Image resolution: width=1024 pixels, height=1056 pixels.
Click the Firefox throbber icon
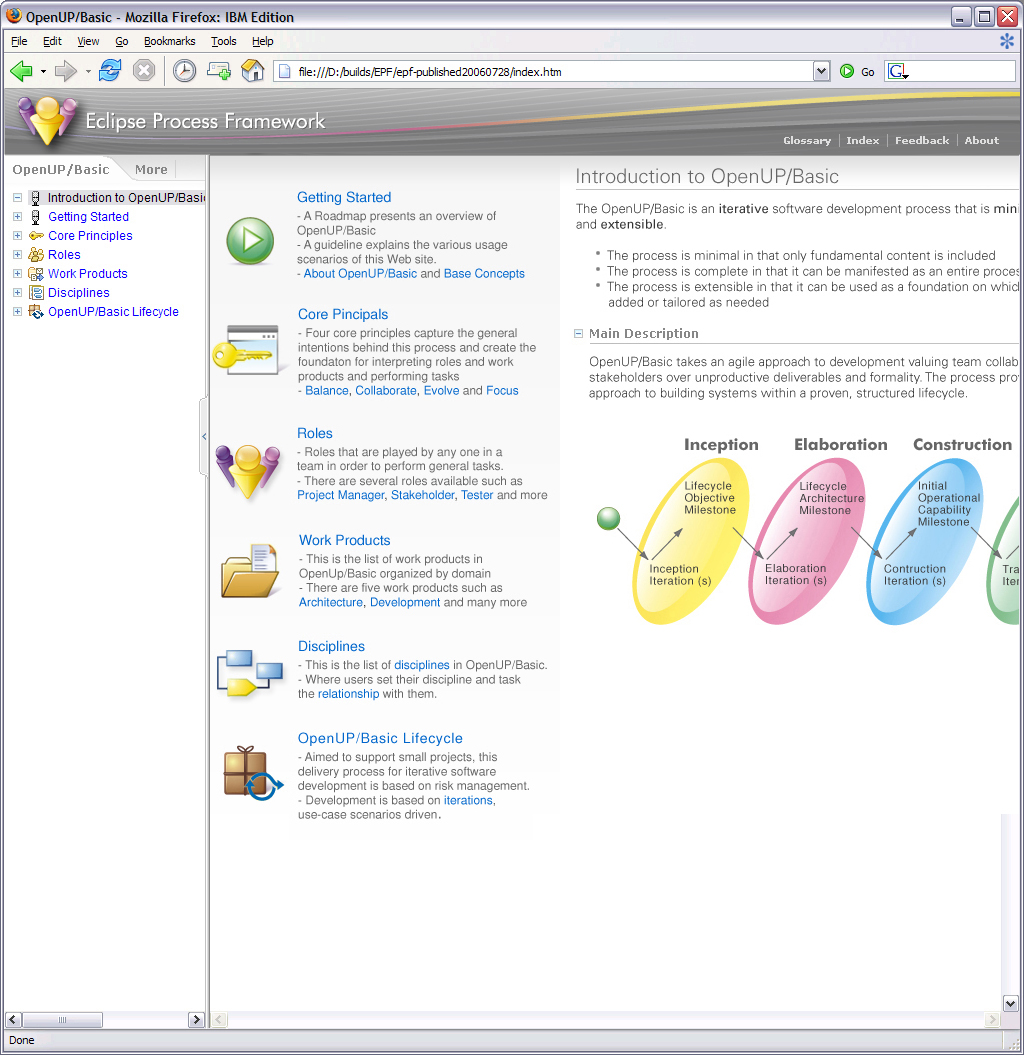tap(1006, 41)
